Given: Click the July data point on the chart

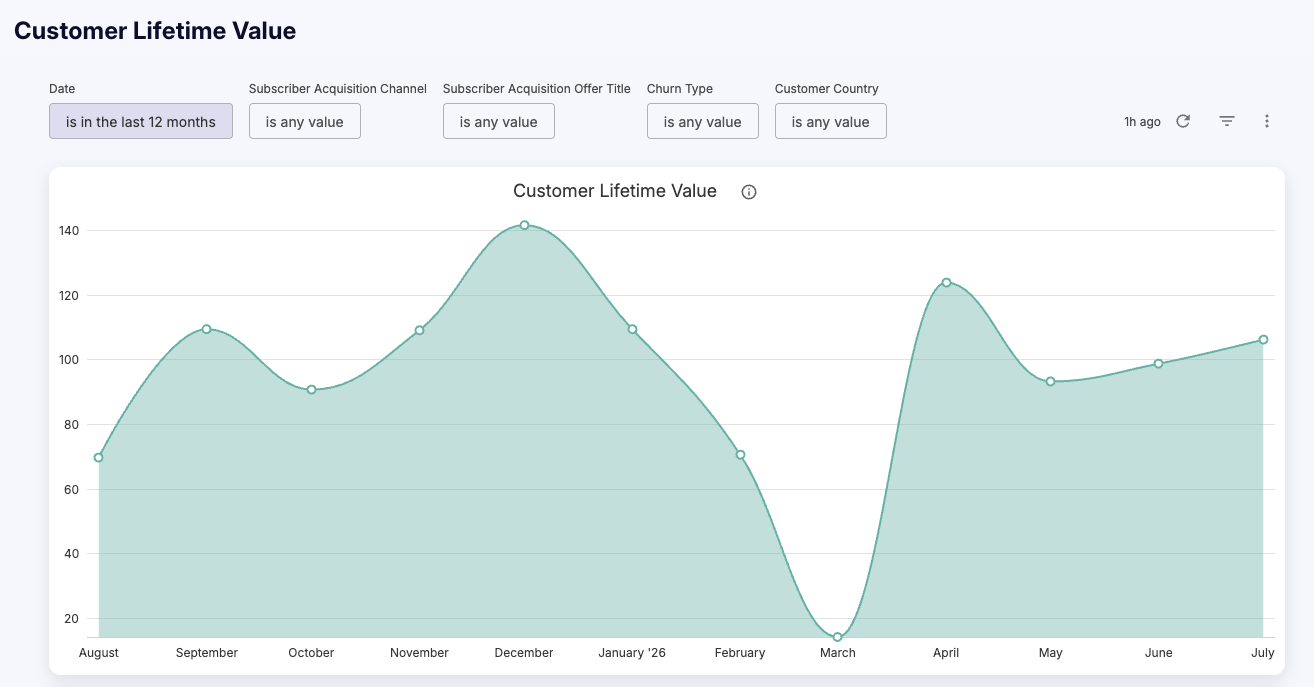Looking at the screenshot, I should (x=1263, y=339).
